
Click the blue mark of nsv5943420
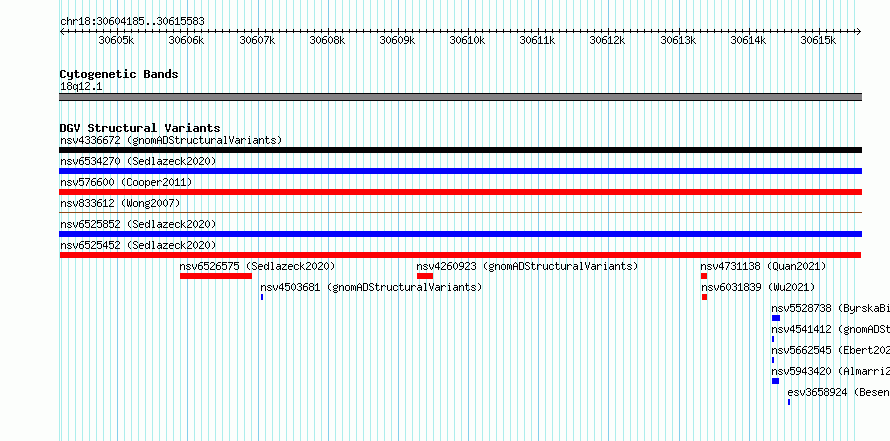tap(775, 381)
